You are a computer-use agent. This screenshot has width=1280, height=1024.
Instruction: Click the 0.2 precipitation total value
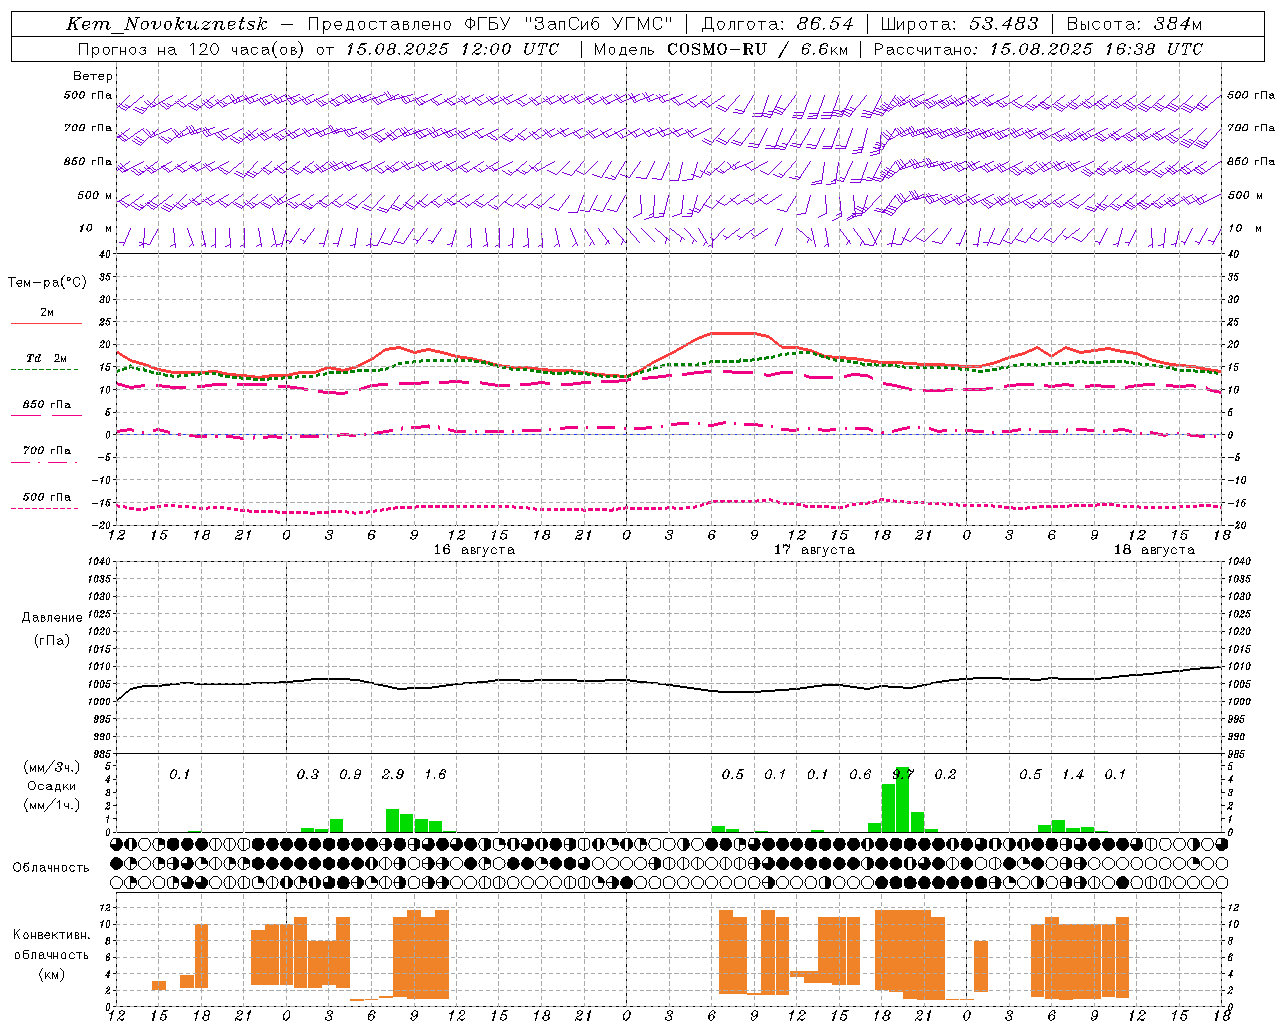coord(945,775)
